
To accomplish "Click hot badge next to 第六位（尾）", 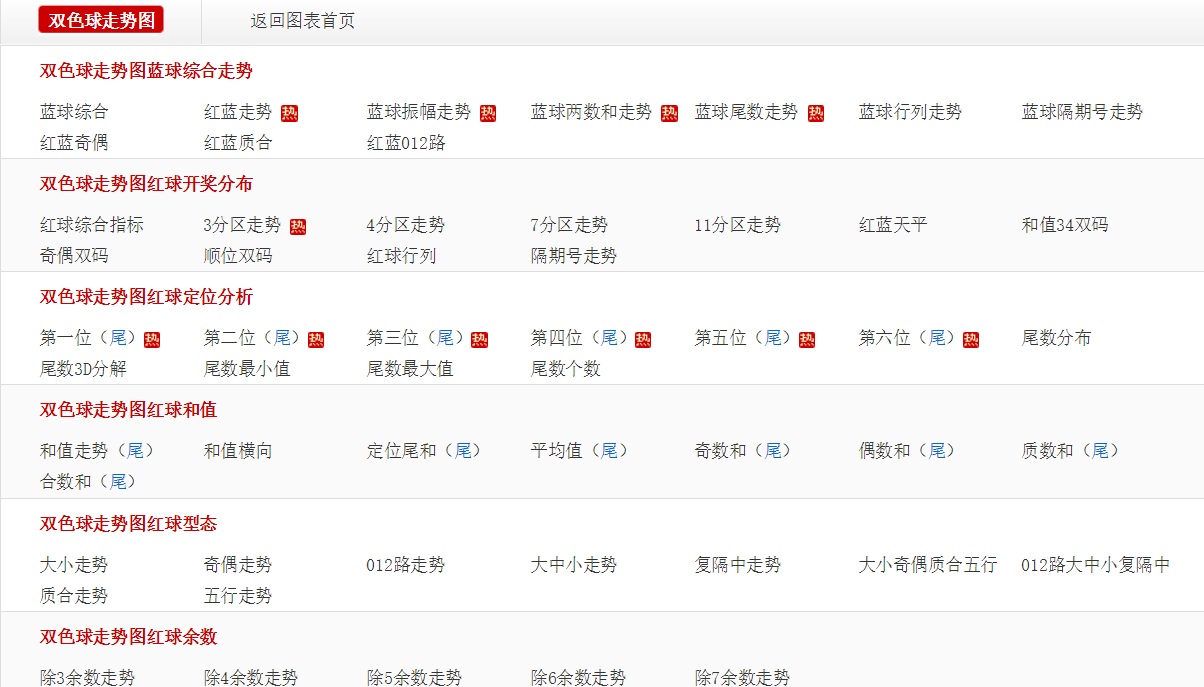I will click(x=971, y=339).
